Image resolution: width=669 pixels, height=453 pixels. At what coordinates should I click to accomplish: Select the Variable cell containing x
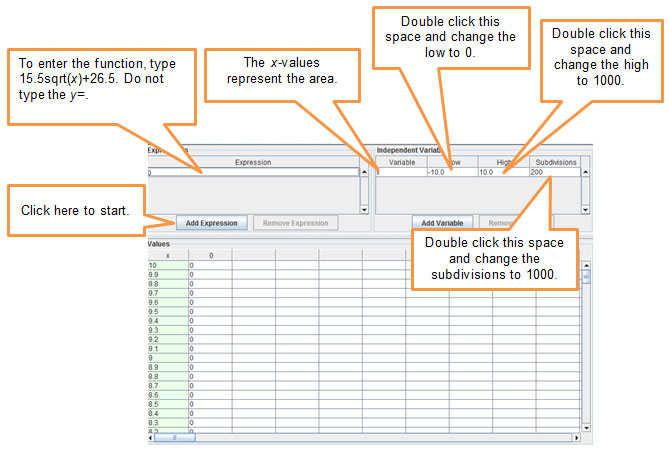pos(401,172)
